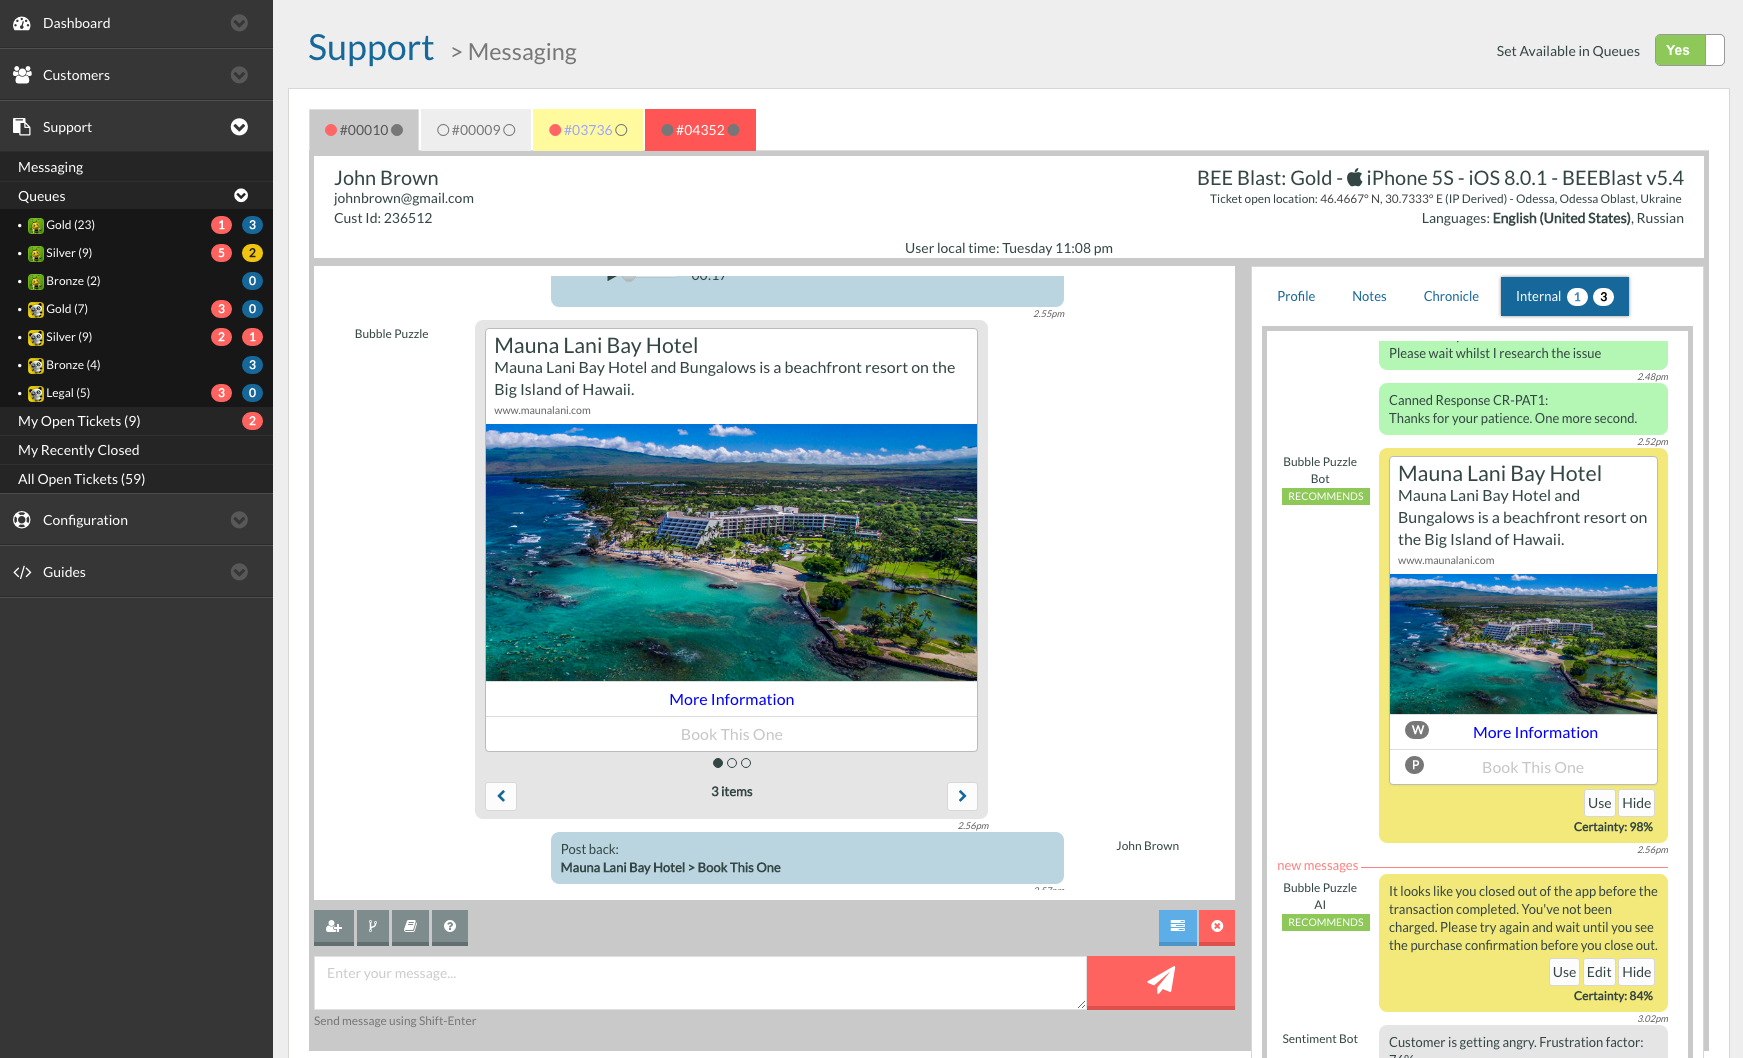Open the Internal tab

click(x=1565, y=296)
